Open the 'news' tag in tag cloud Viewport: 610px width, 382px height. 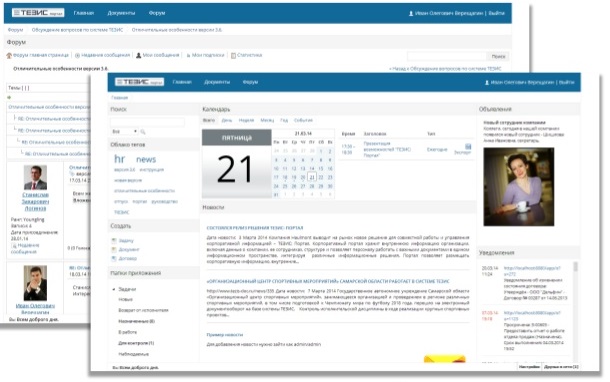coord(146,159)
